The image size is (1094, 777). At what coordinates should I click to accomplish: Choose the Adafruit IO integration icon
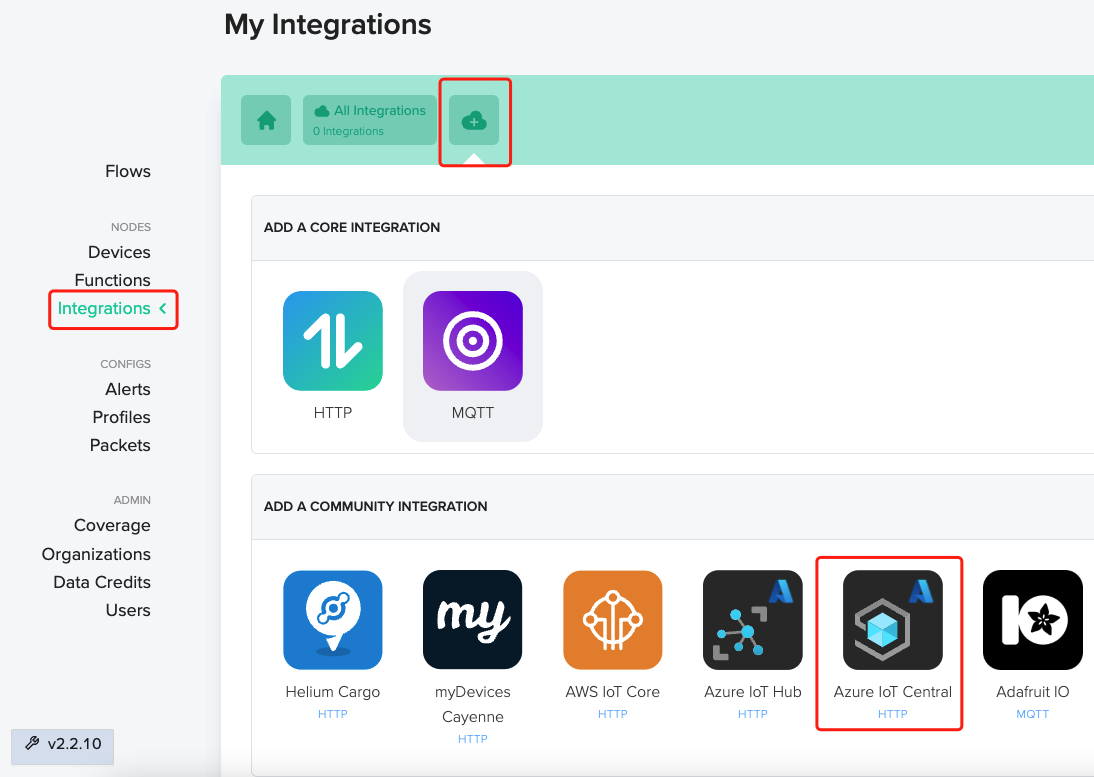(x=1033, y=619)
